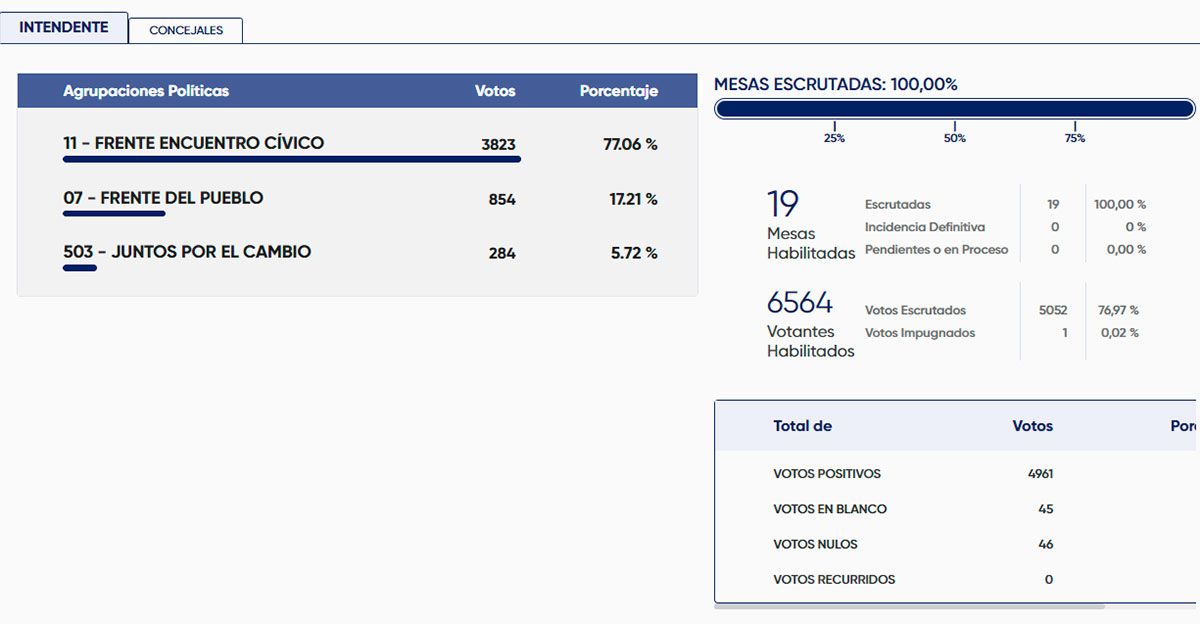Screen dimensions: 1200x624
Task: Click the vote bar under Frente Encuentro Cívico
Action: coord(291,159)
